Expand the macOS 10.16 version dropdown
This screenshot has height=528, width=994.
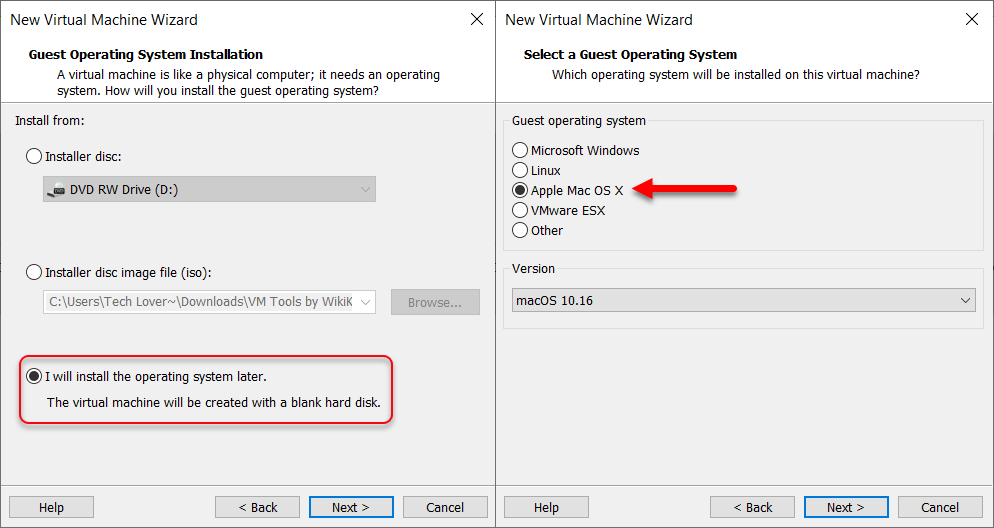click(744, 300)
